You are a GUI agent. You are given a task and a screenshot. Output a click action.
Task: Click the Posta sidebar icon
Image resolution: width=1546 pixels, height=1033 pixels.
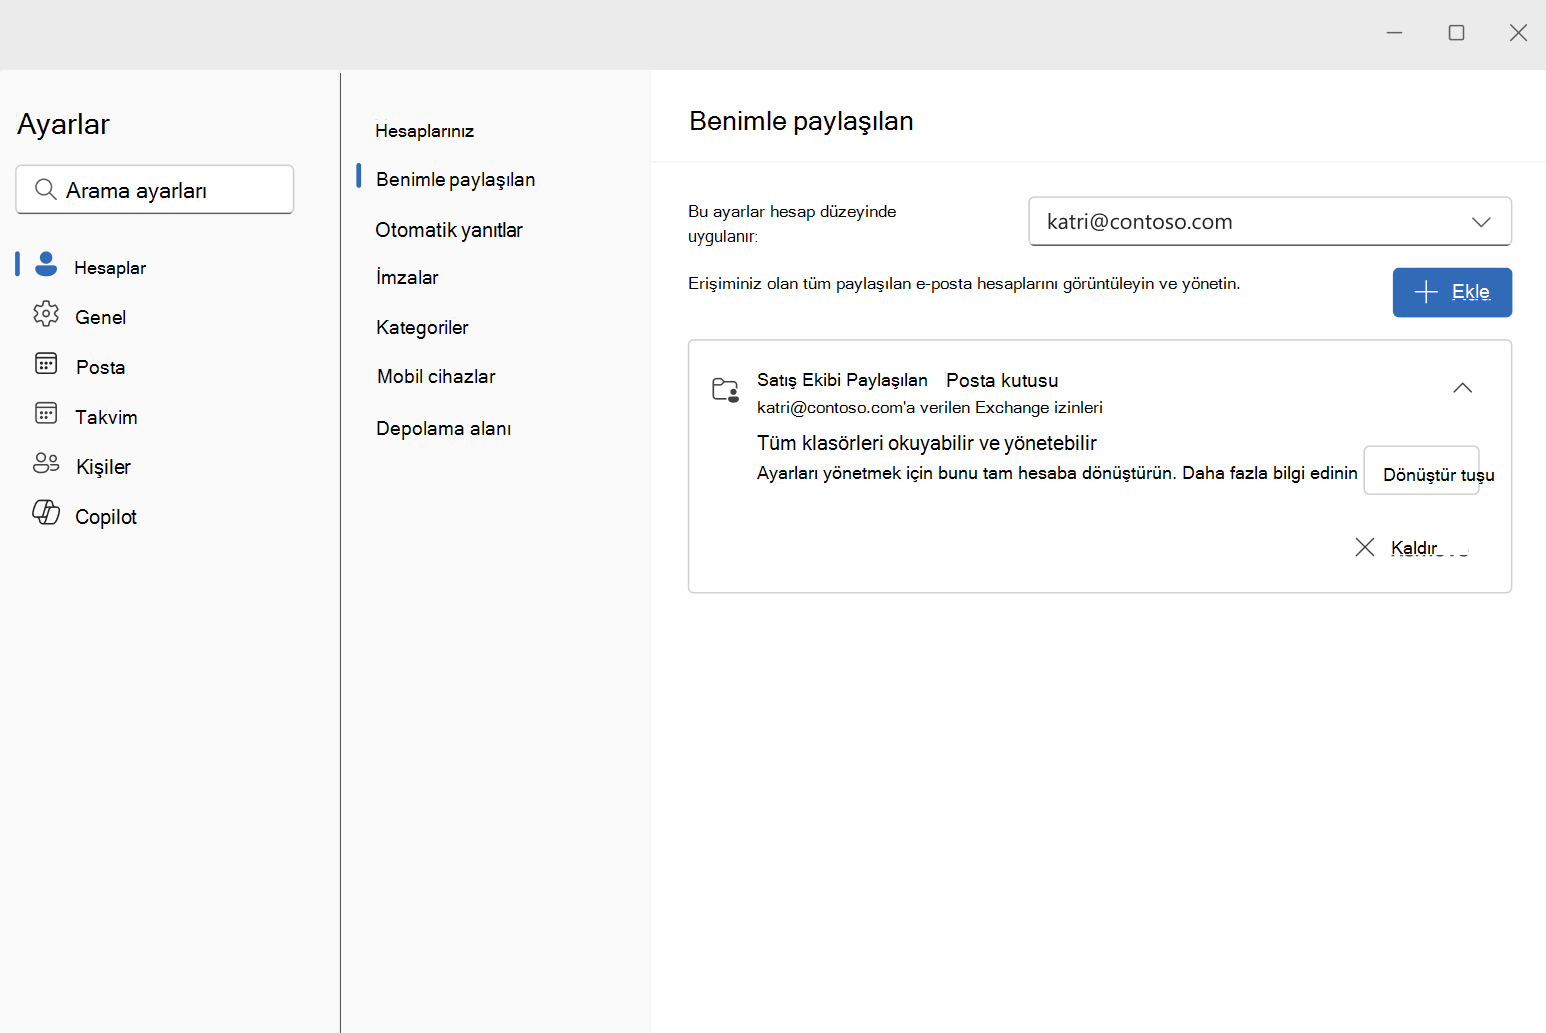(46, 363)
